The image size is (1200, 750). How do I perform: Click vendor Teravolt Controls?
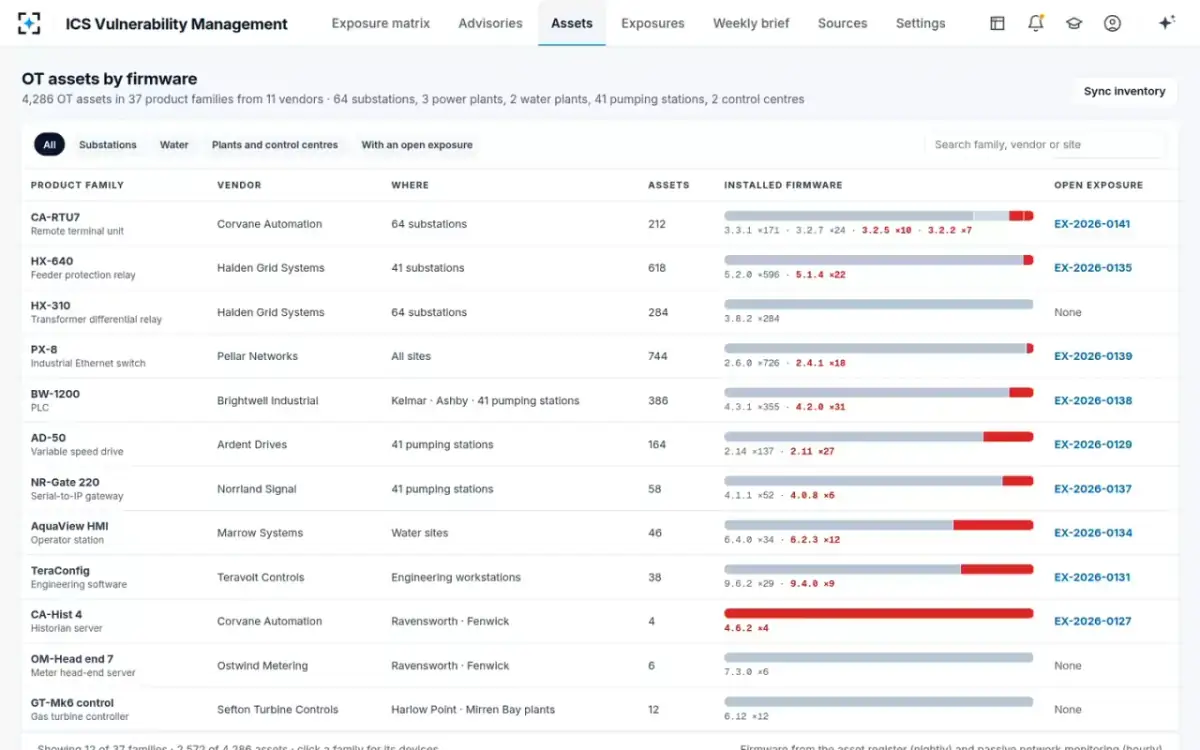[x=261, y=577]
